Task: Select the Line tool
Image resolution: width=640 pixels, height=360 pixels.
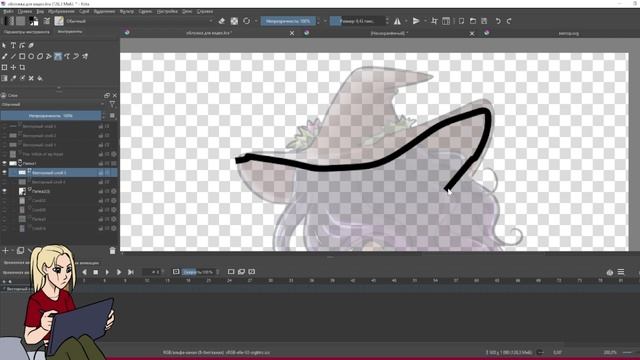Action: click(x=13, y=56)
